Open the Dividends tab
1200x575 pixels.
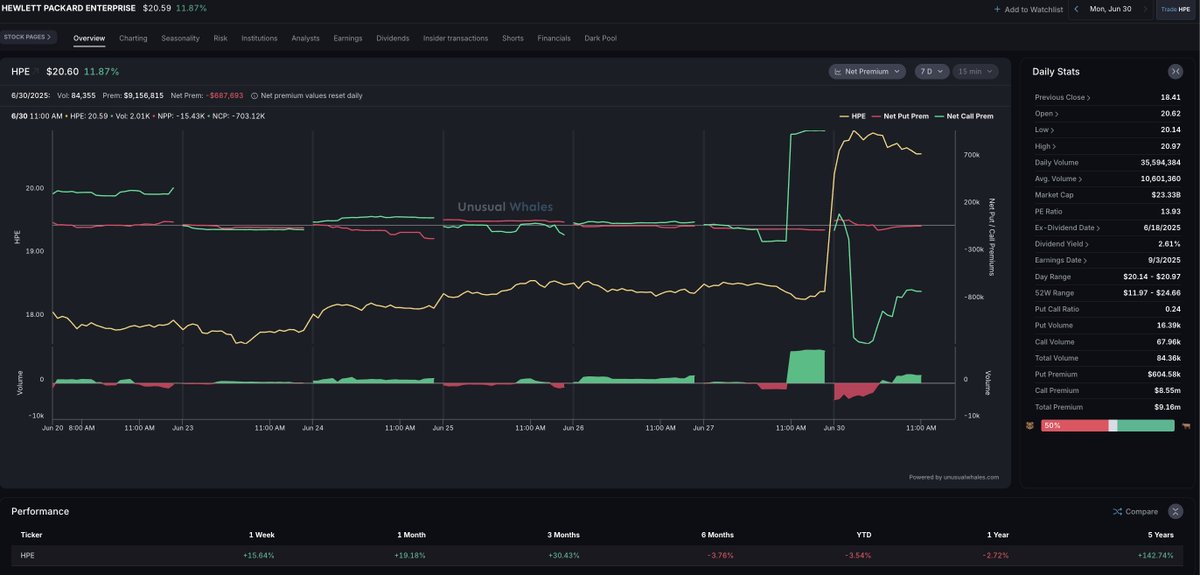point(392,38)
